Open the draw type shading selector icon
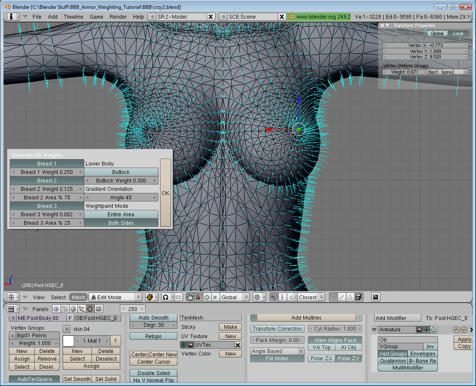 click(x=150, y=297)
